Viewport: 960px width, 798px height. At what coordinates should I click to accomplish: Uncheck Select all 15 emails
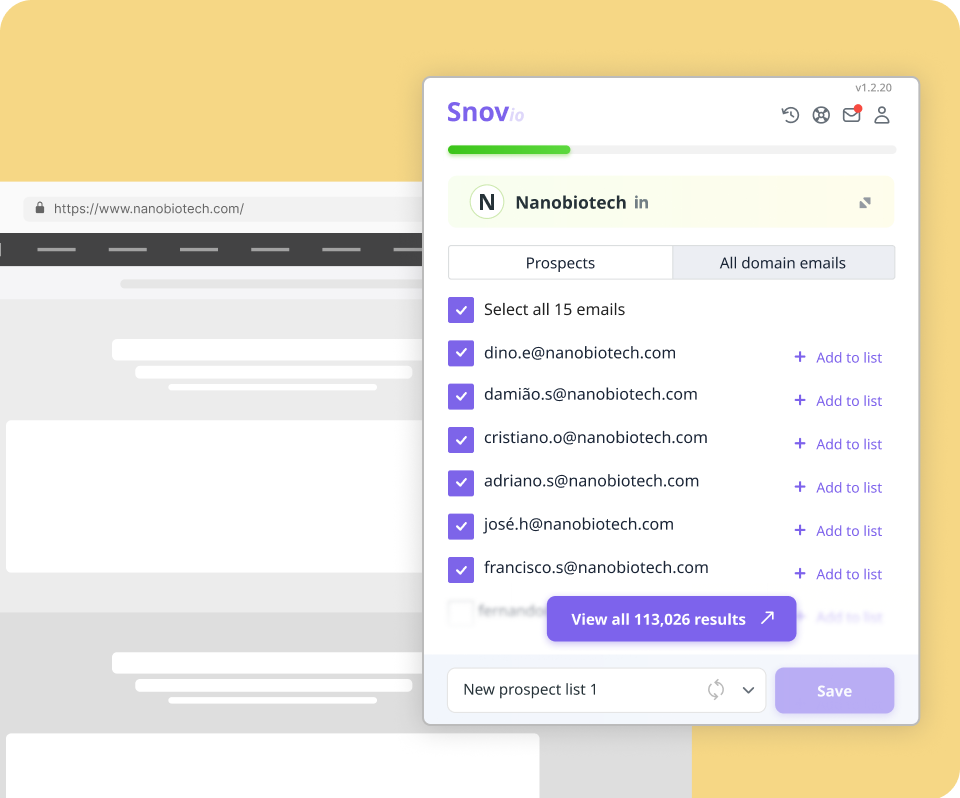tap(461, 310)
